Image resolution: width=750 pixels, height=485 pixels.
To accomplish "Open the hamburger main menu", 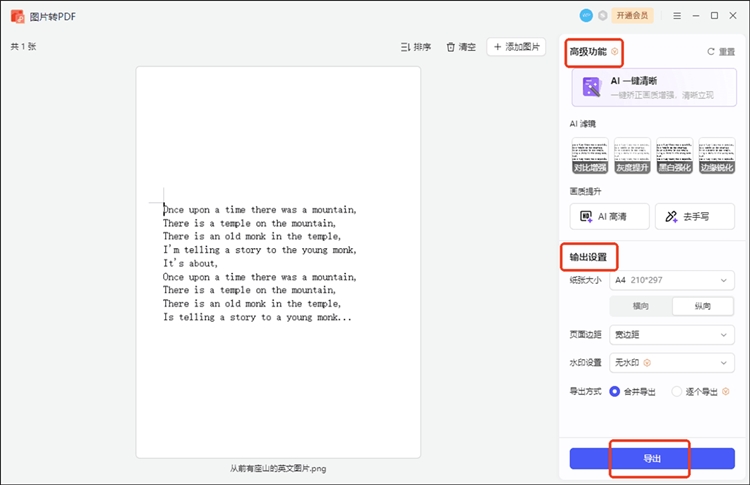I will click(x=677, y=16).
